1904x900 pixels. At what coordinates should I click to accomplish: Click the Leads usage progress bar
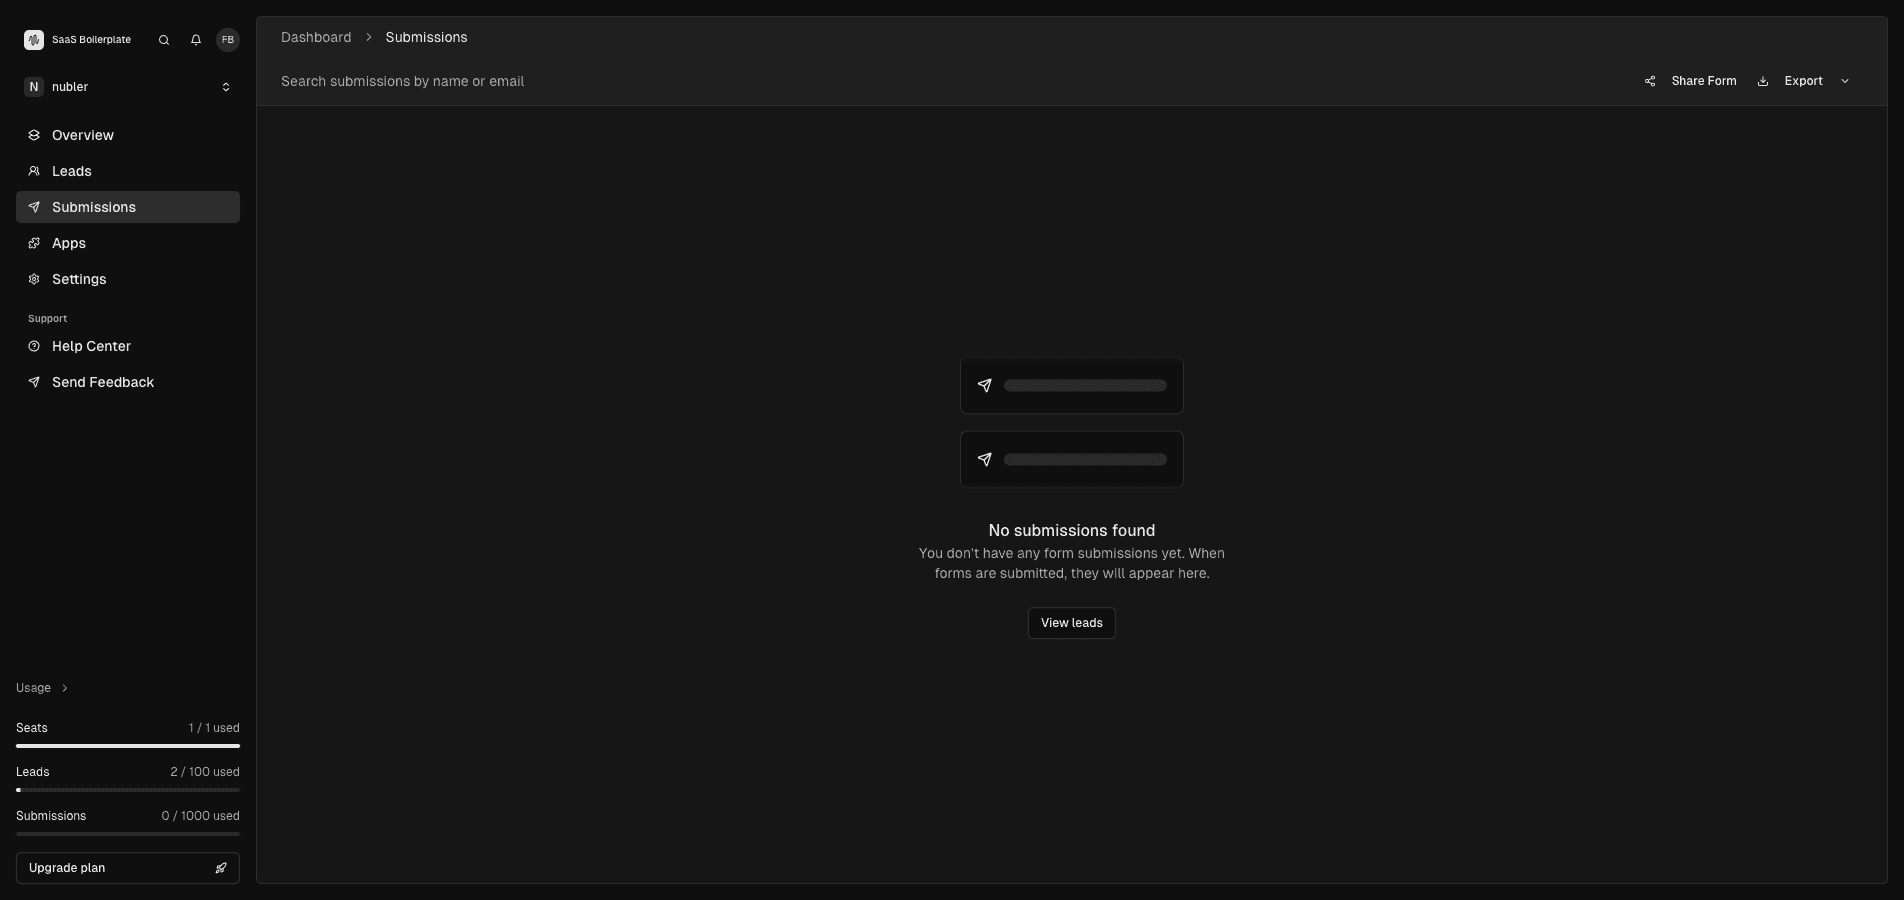tap(127, 790)
